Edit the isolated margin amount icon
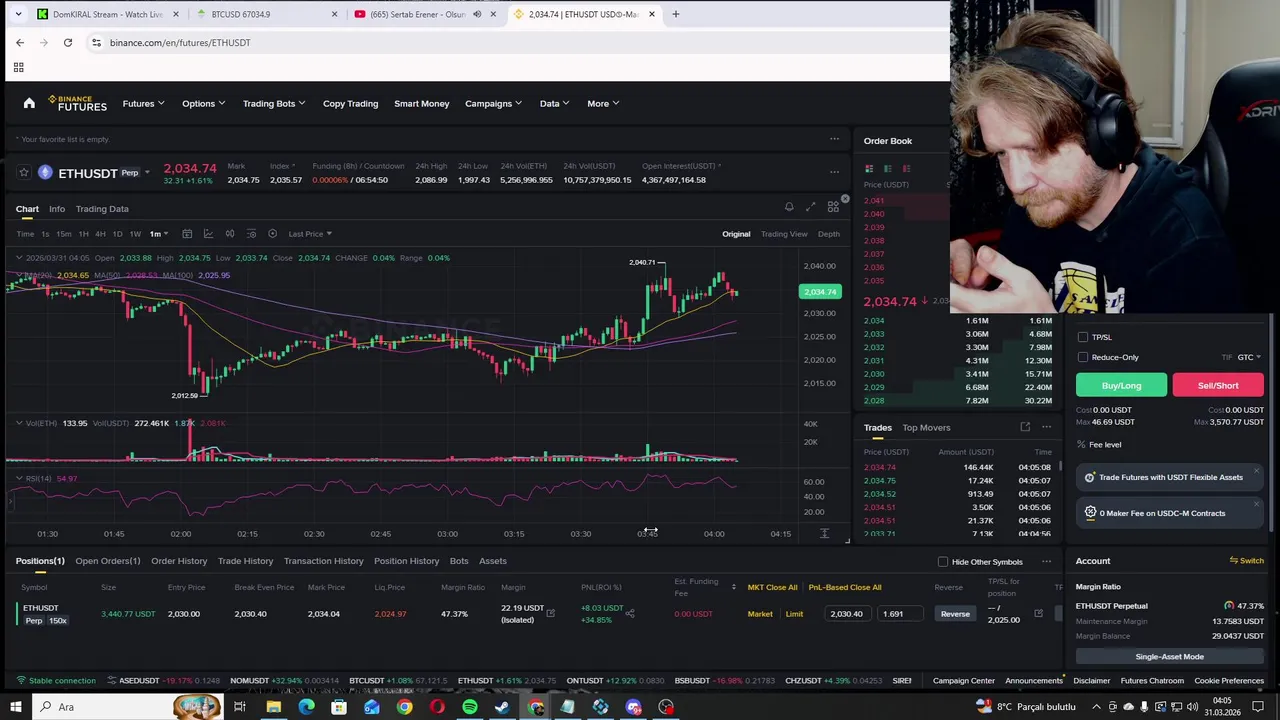This screenshot has width=1280, height=720. click(550, 614)
